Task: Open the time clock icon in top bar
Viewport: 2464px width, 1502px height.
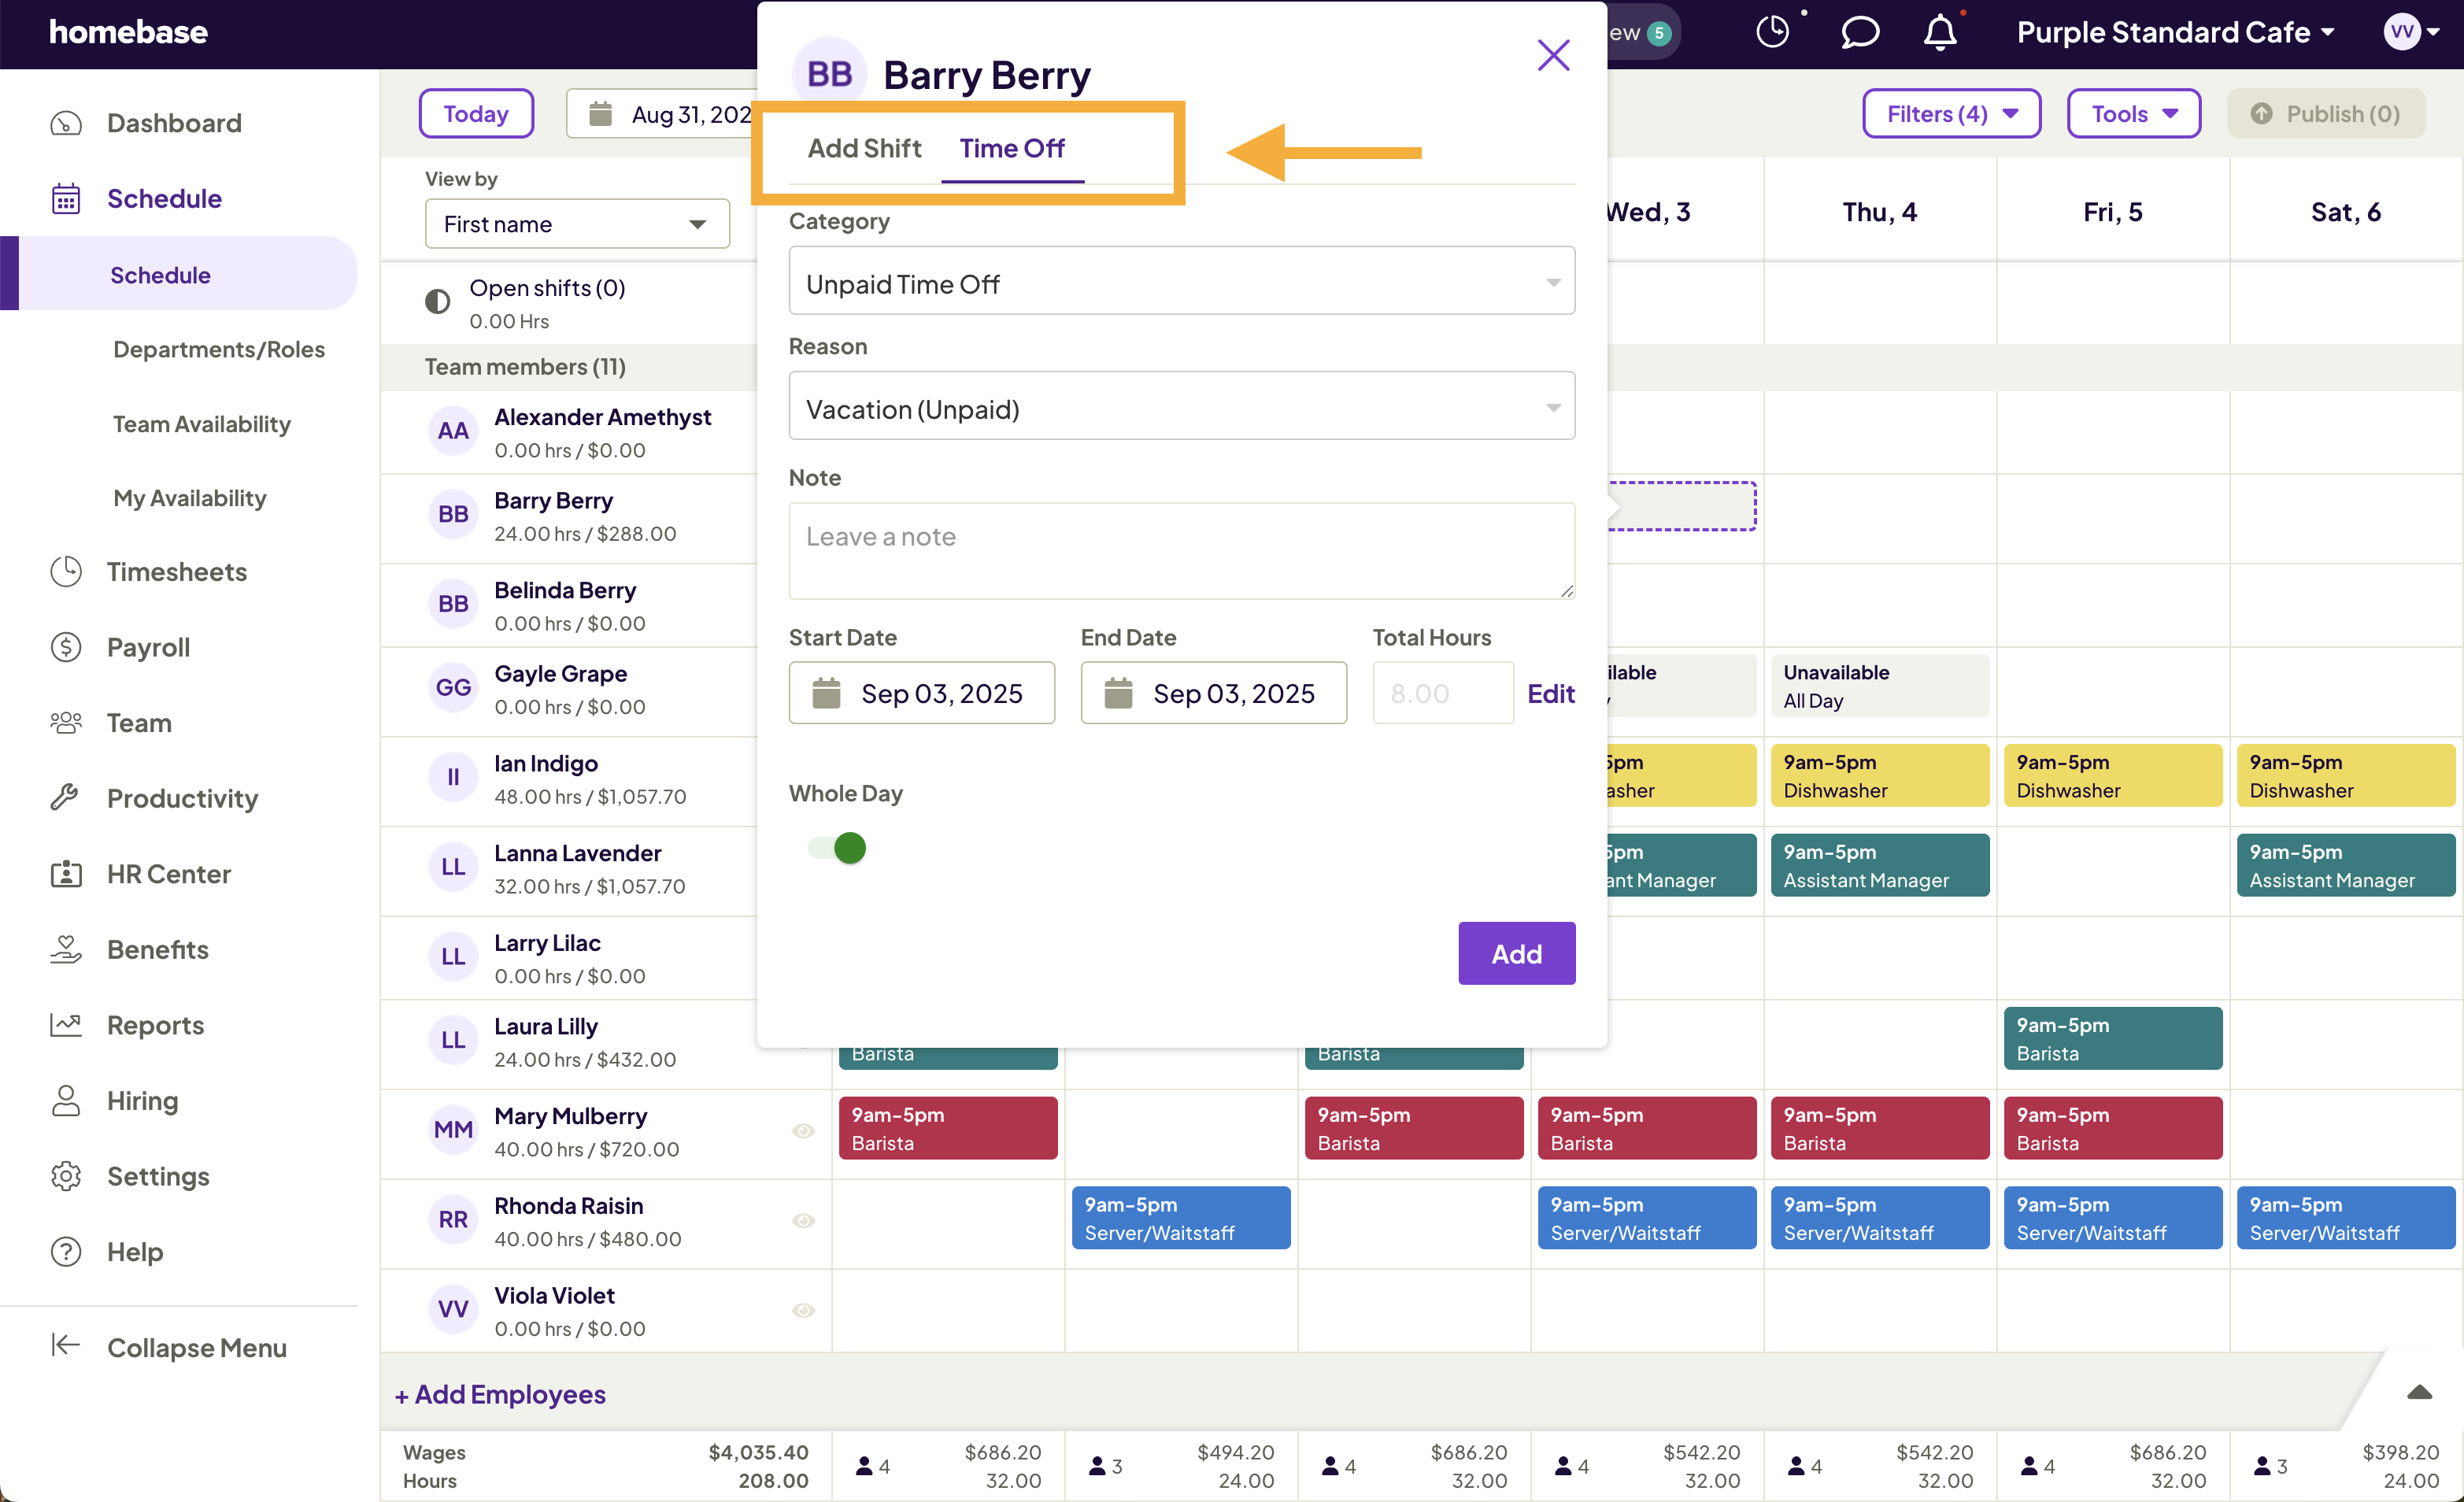Action: point(1773,31)
